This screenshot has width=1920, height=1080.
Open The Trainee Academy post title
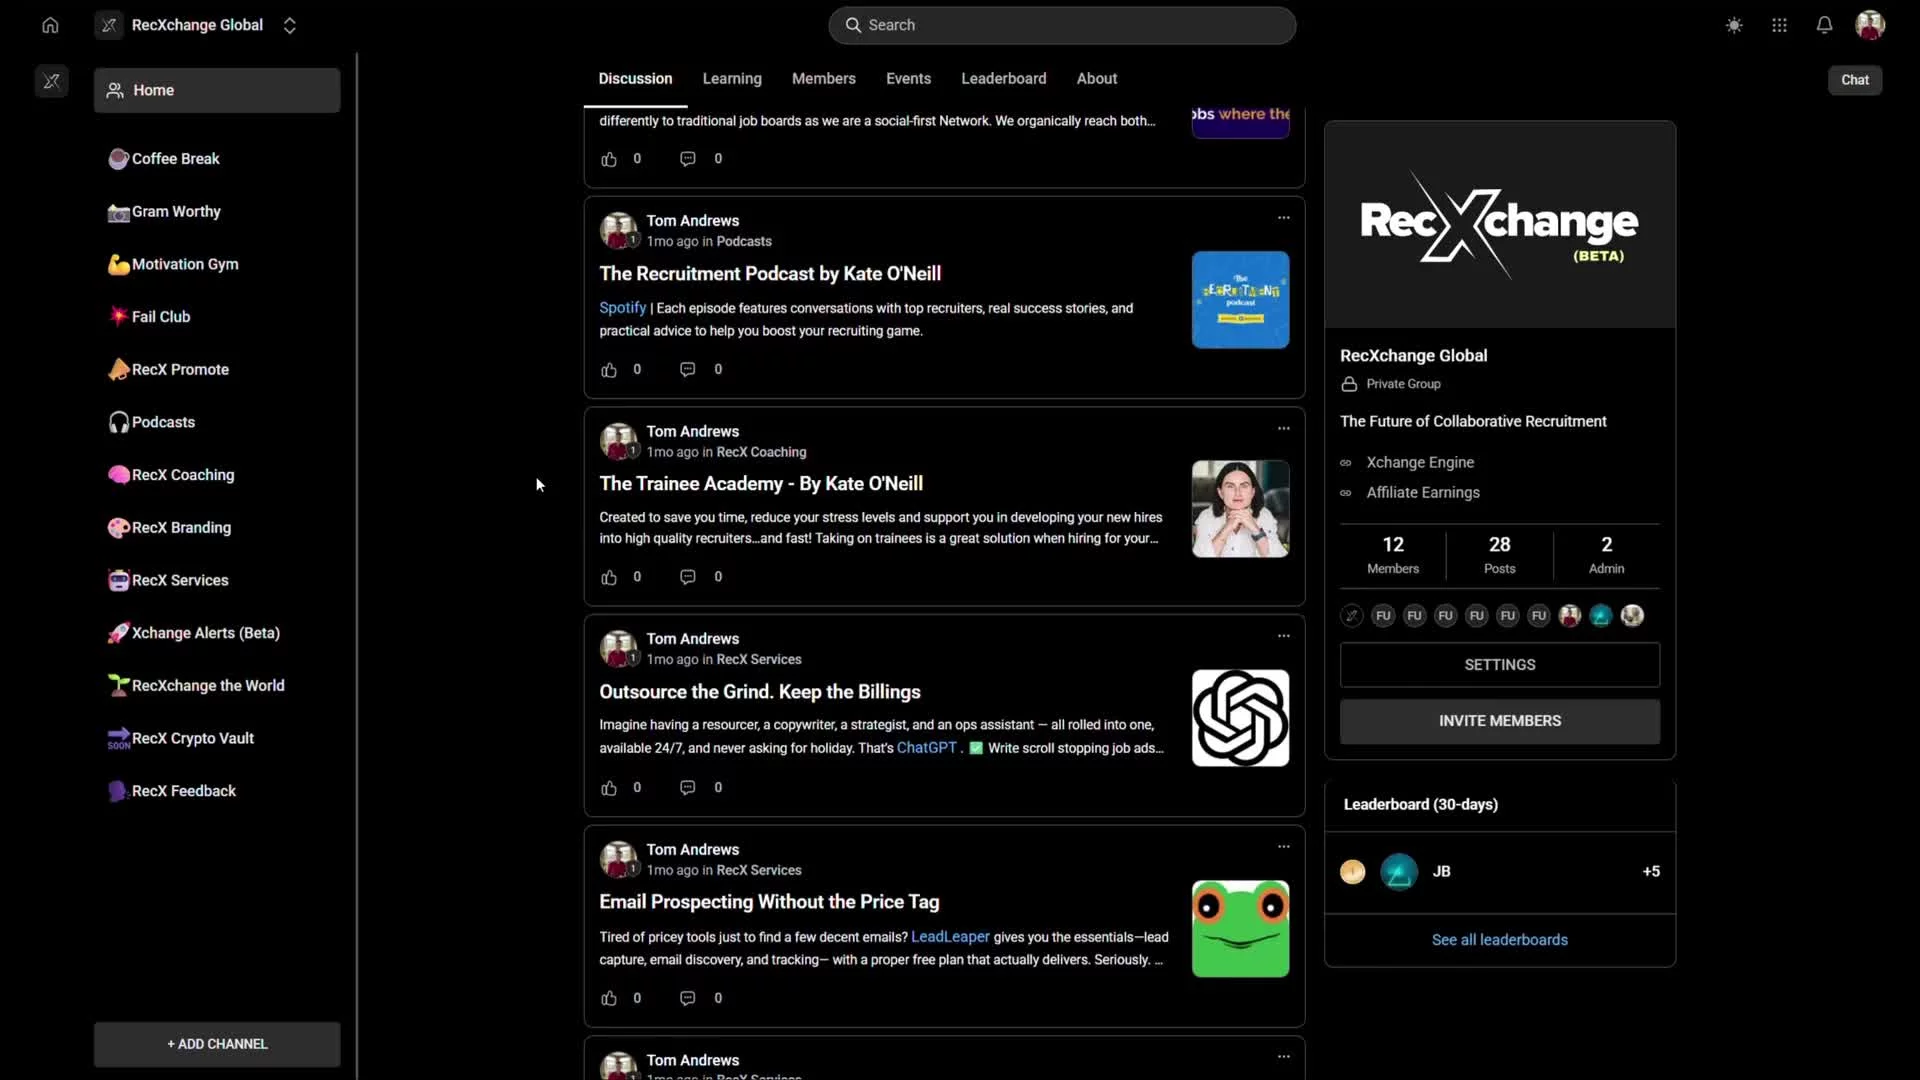tap(761, 484)
